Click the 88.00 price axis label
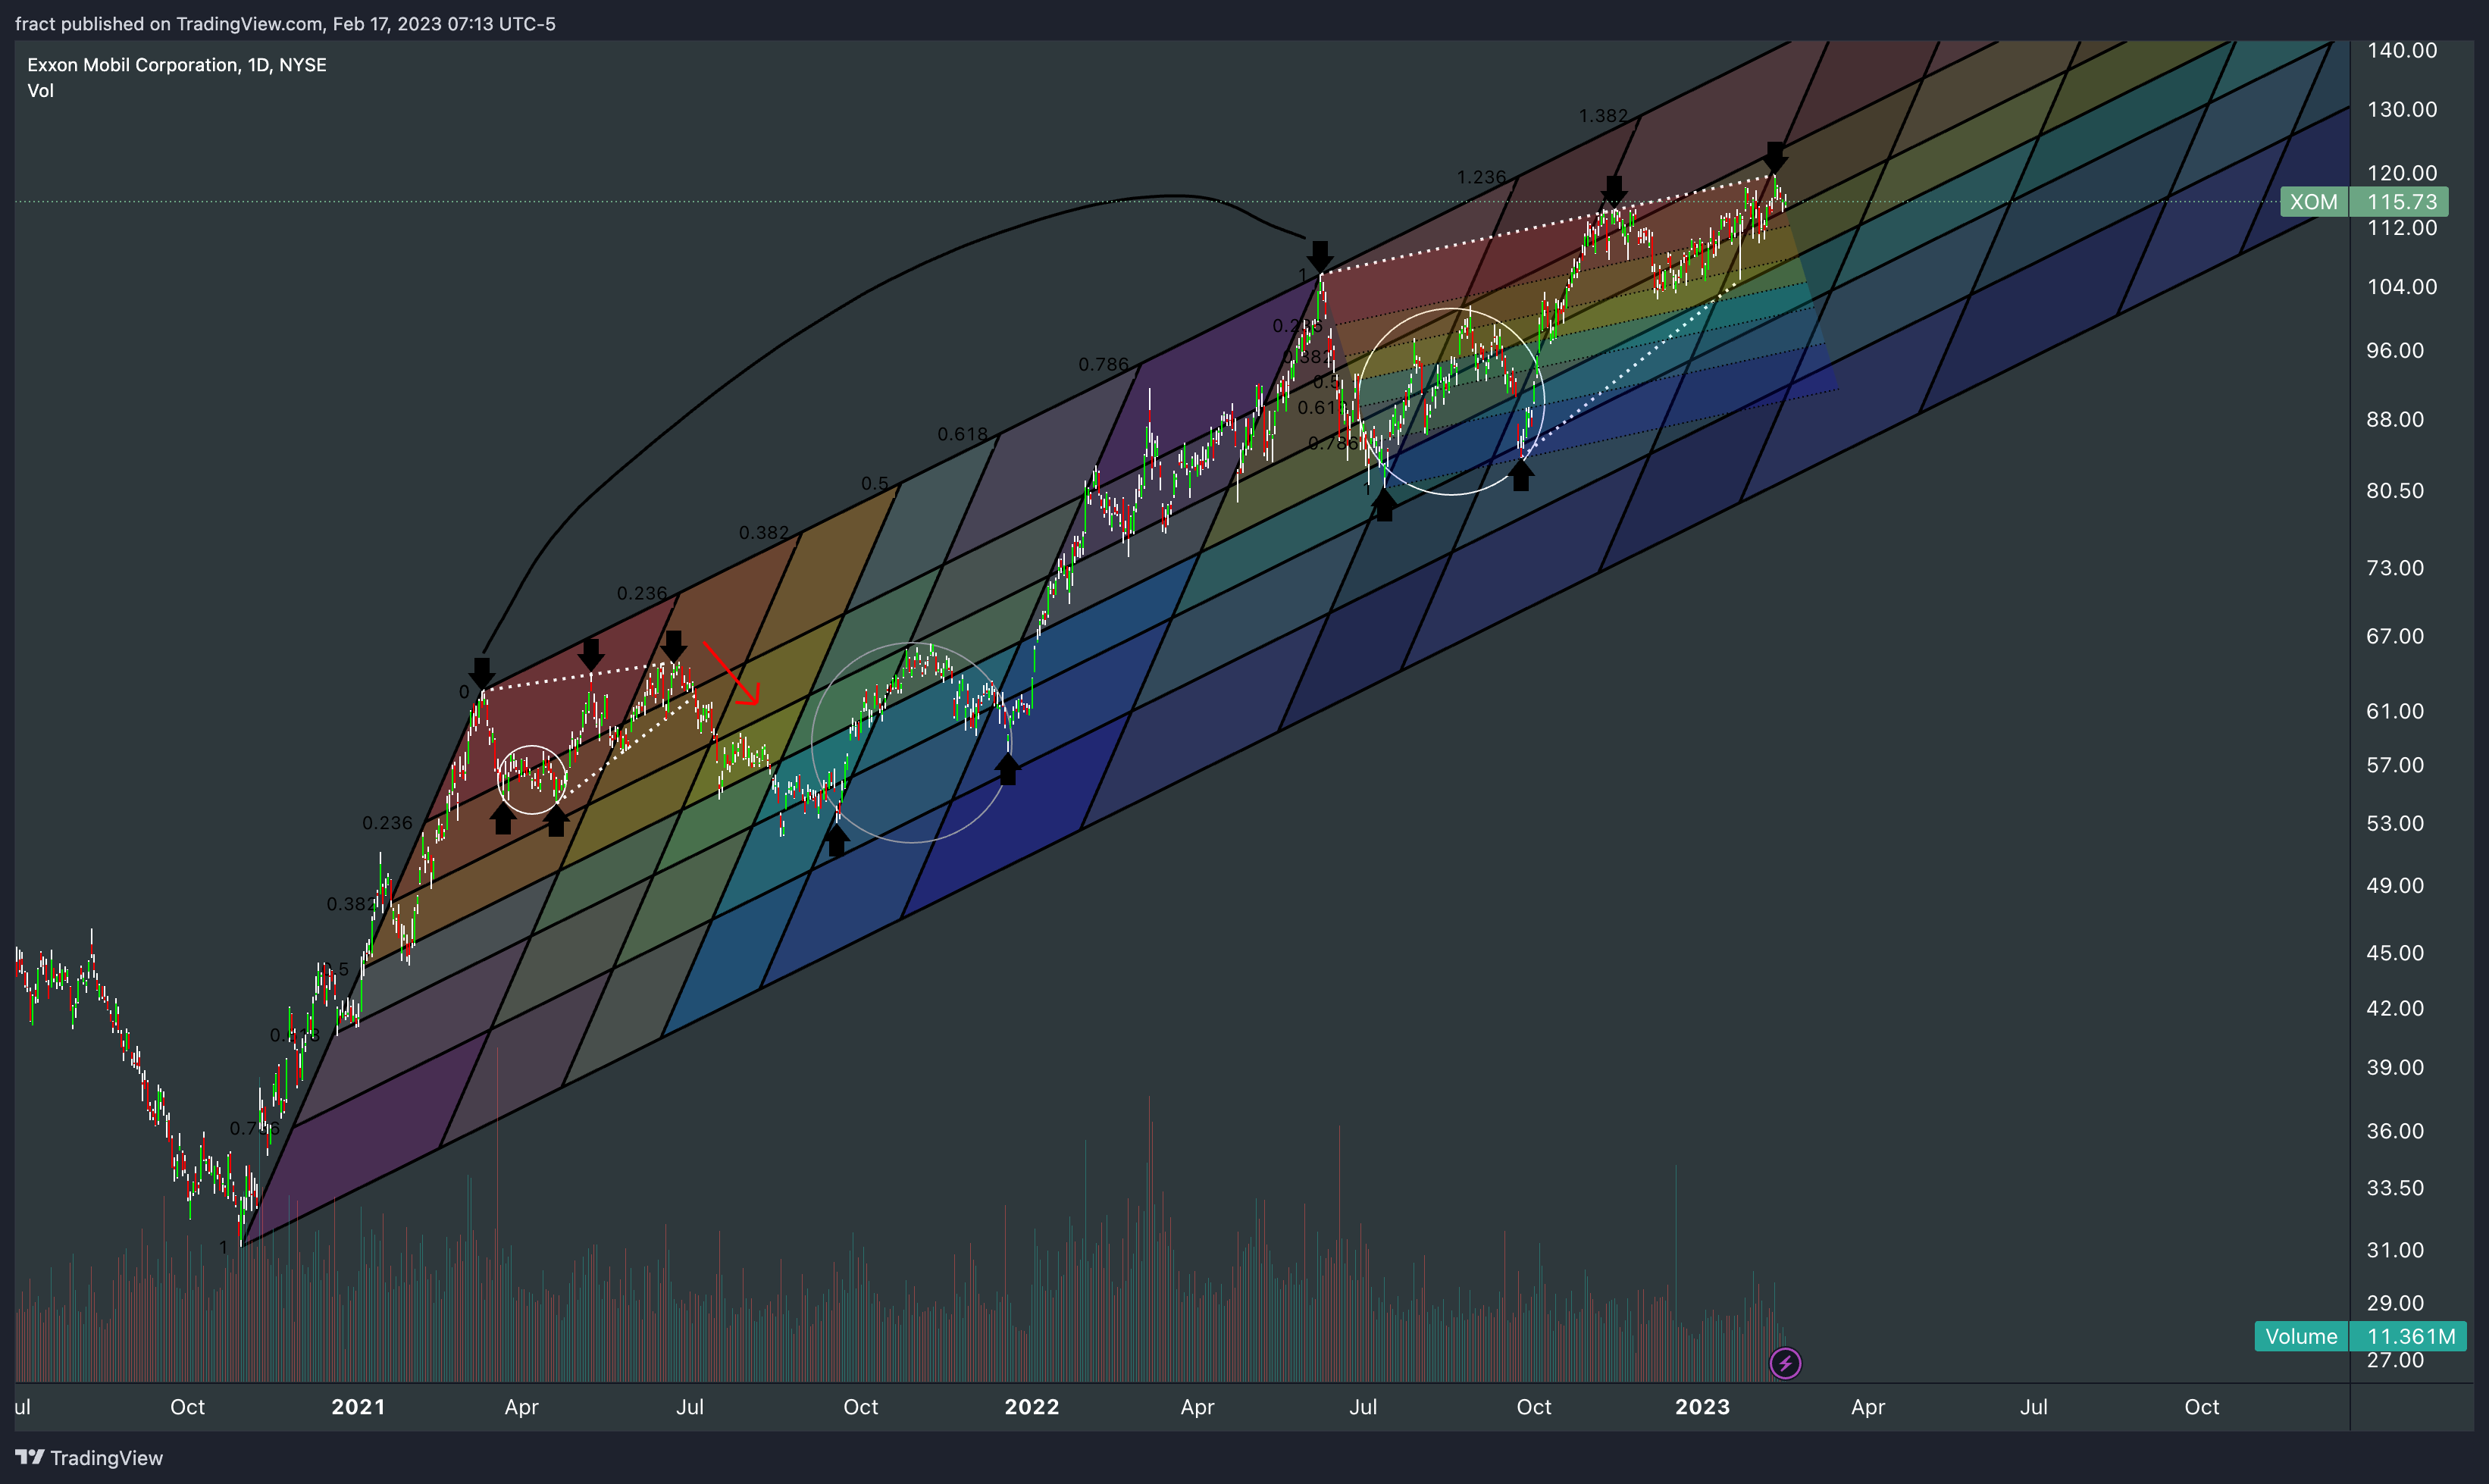Viewport: 2489px width, 1484px height. point(2395,420)
